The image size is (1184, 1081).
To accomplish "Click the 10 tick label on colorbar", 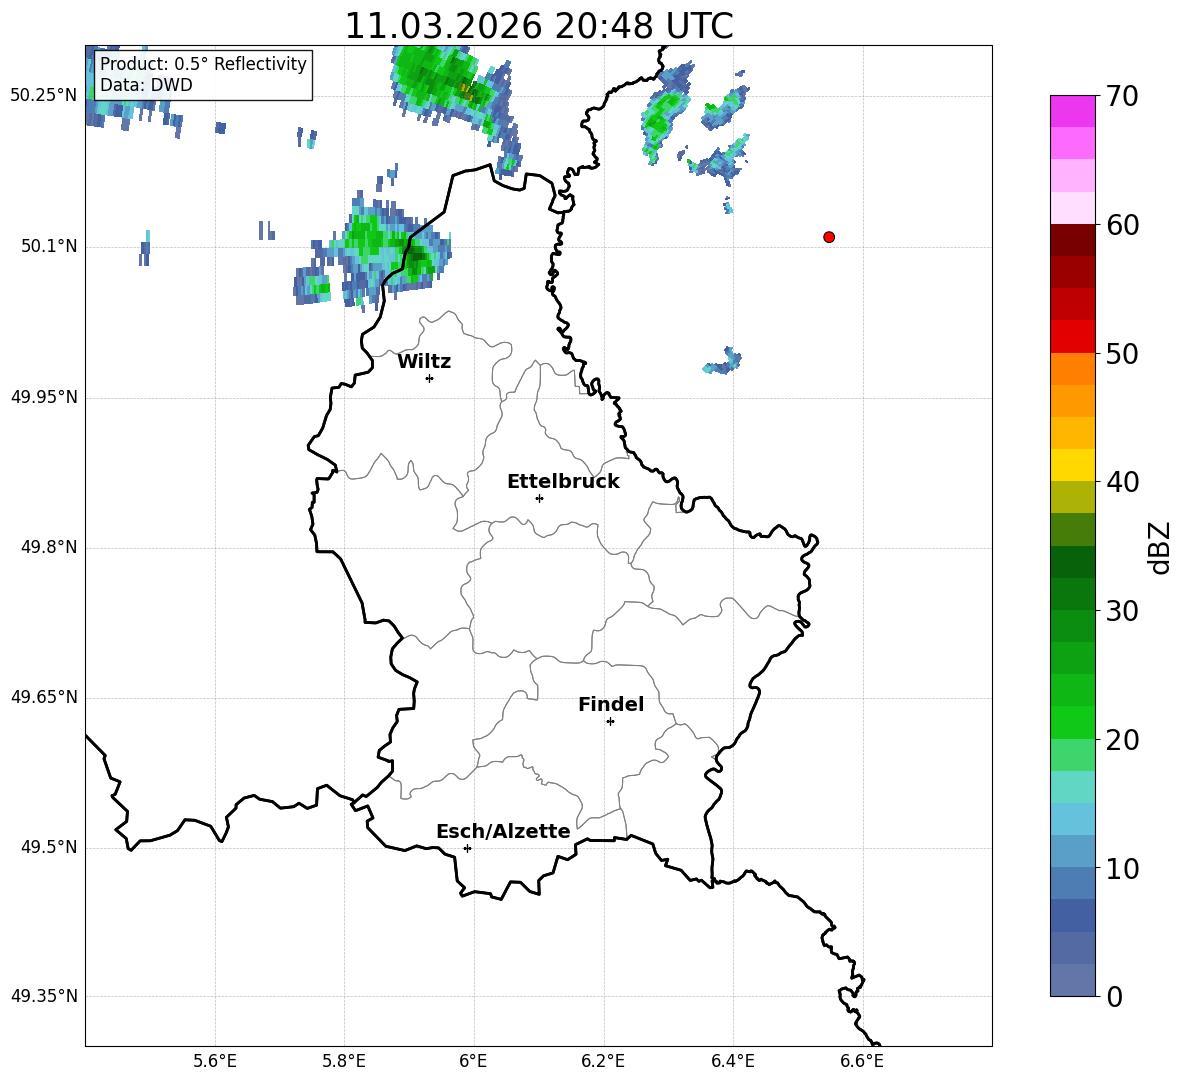I will [1122, 869].
